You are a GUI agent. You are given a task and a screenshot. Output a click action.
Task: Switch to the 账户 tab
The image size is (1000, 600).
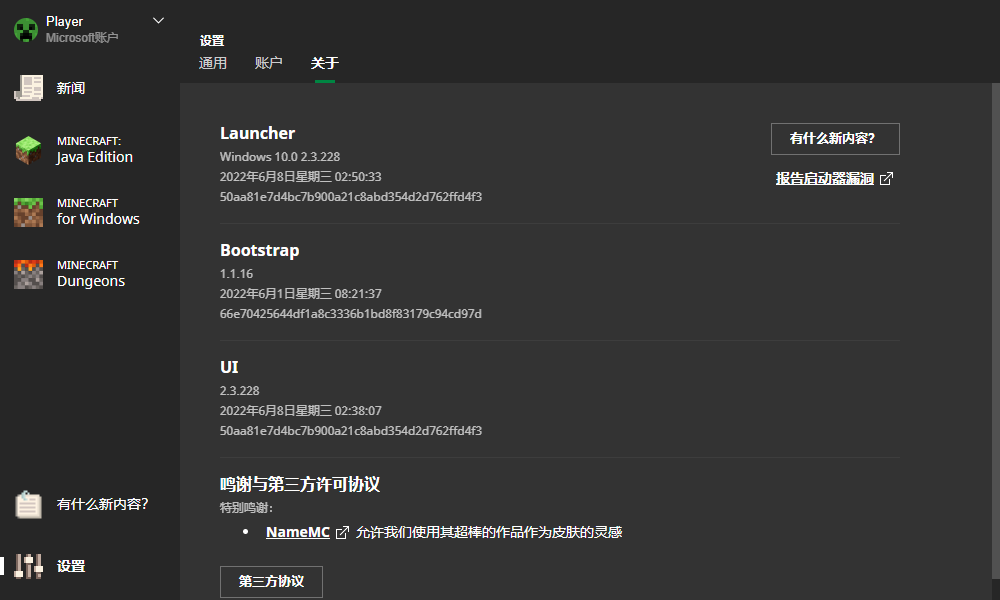coord(268,63)
